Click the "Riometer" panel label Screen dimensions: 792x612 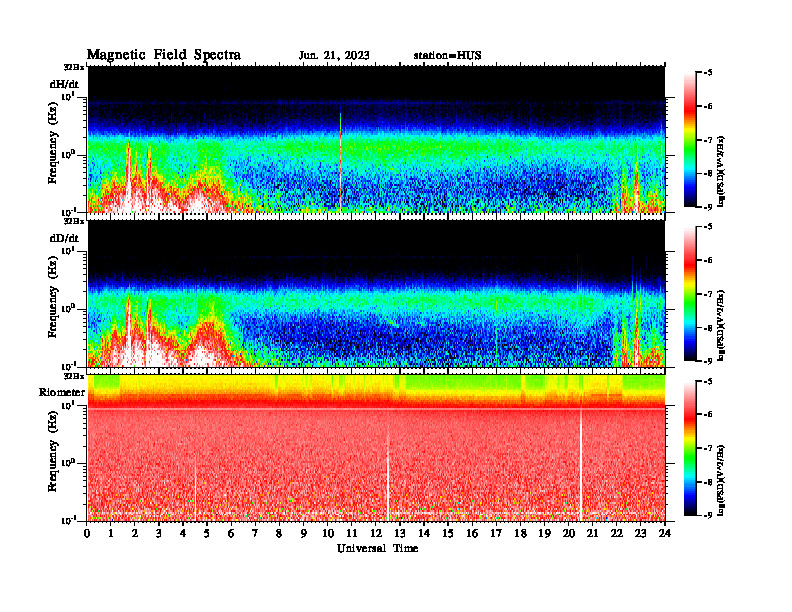(x=62, y=392)
